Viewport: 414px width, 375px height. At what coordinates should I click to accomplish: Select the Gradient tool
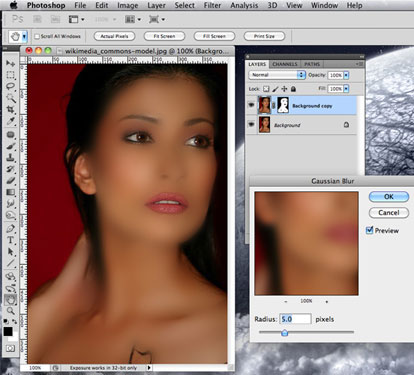click(x=10, y=192)
